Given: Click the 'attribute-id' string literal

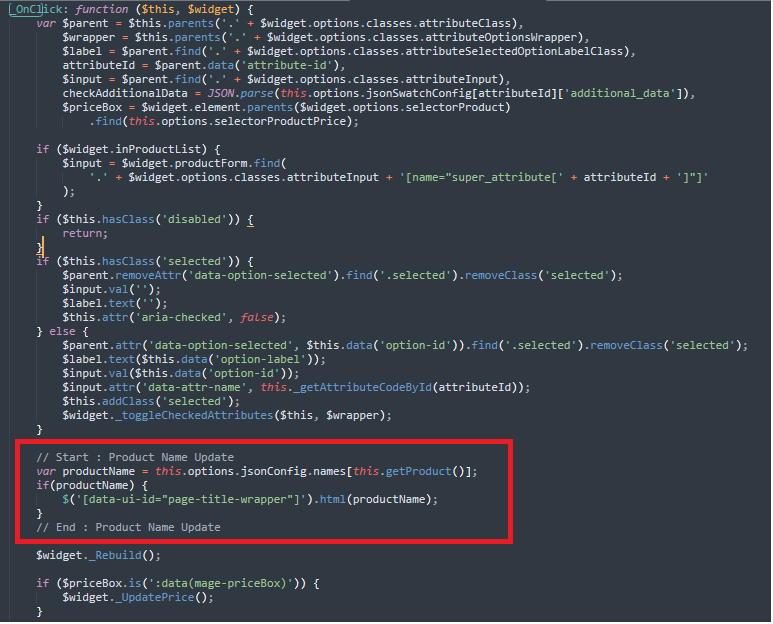Looking at the screenshot, I should click(286, 66).
